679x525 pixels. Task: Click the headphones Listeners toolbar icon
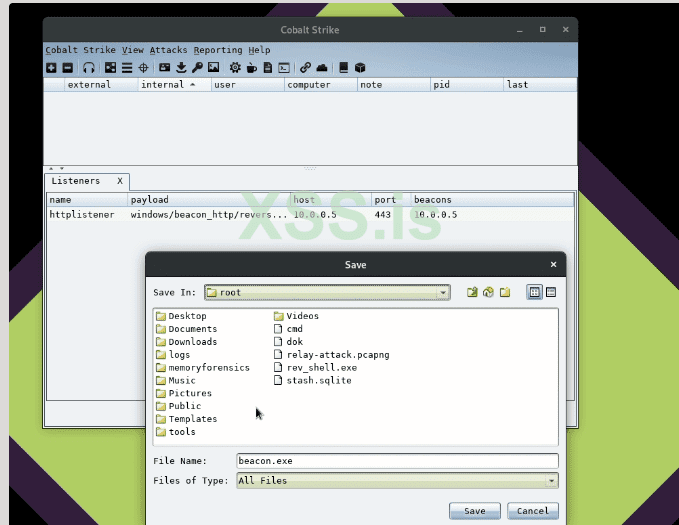point(89,68)
